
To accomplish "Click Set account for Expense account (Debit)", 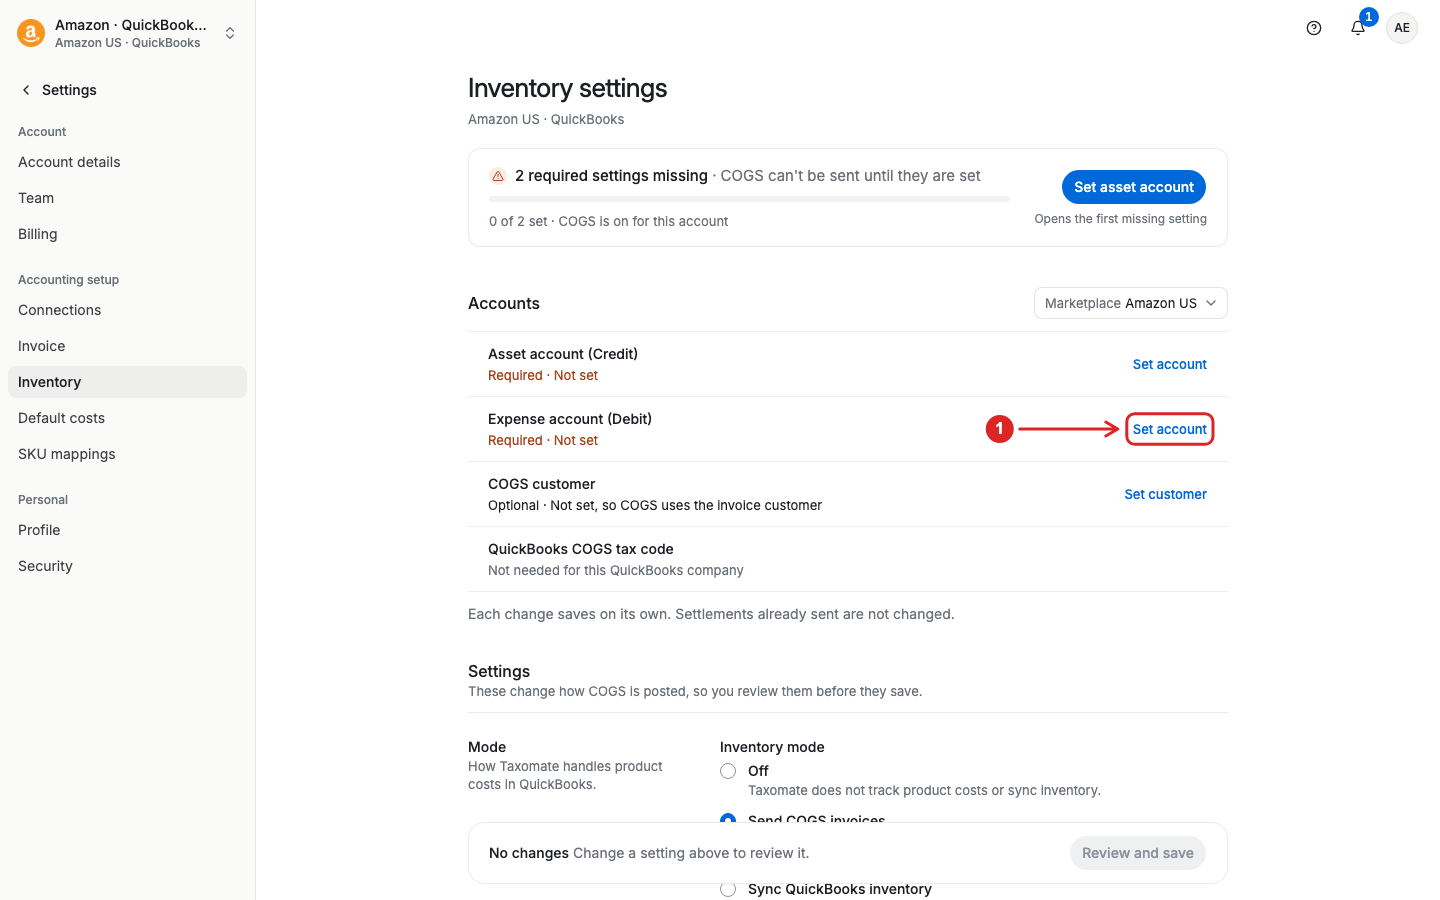I will [1169, 429].
